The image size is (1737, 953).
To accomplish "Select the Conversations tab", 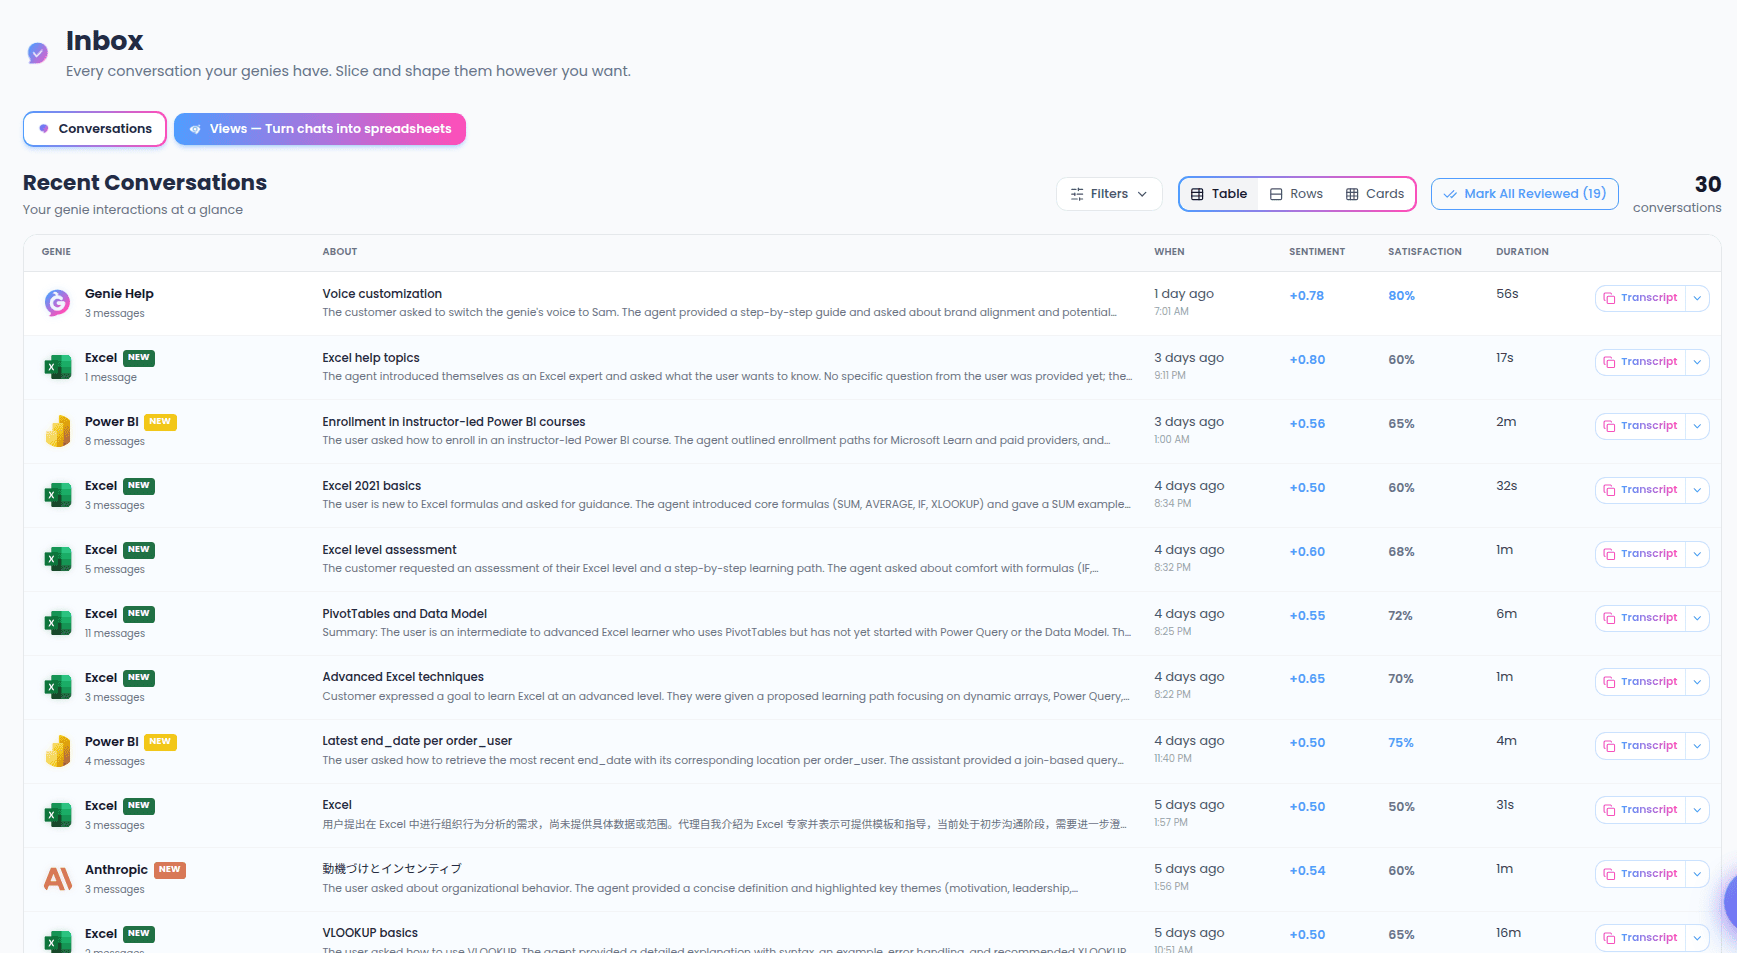I will coord(95,129).
